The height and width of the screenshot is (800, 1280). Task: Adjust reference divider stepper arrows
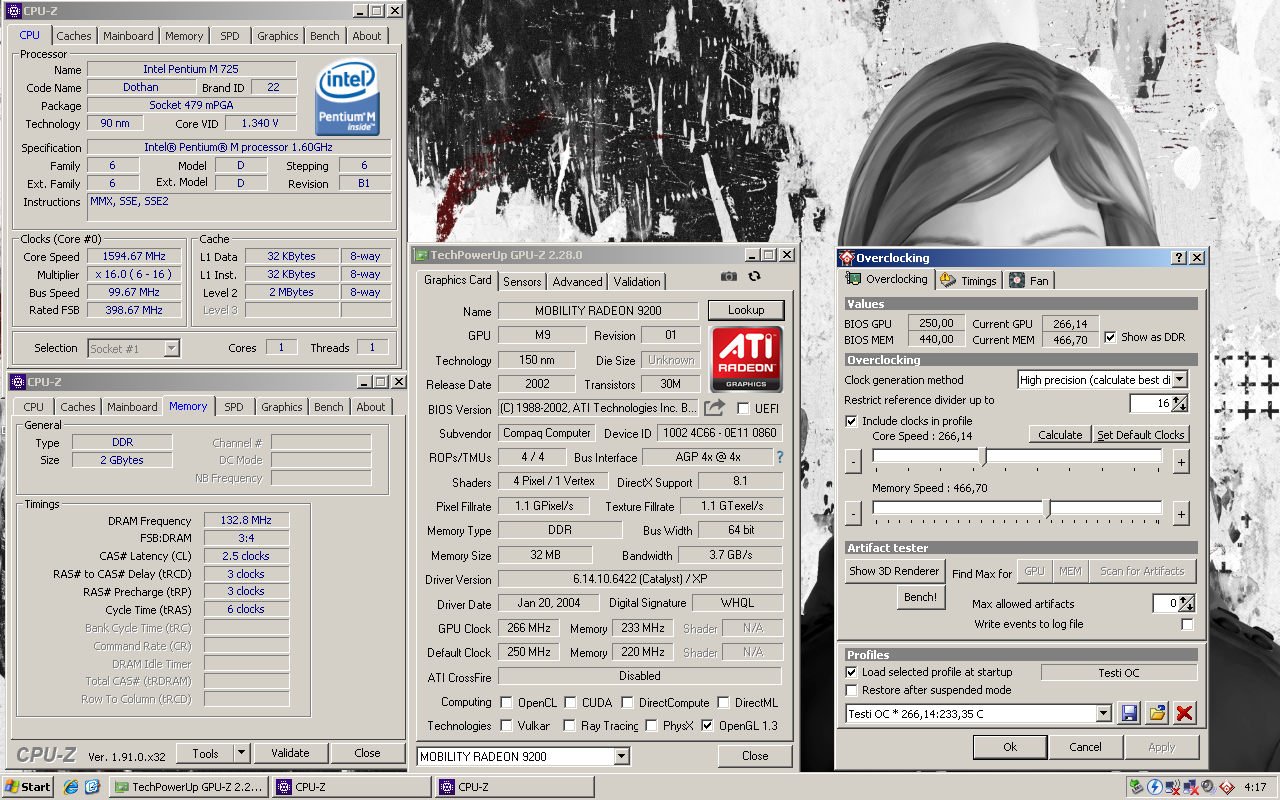pyautogui.click(x=1180, y=403)
